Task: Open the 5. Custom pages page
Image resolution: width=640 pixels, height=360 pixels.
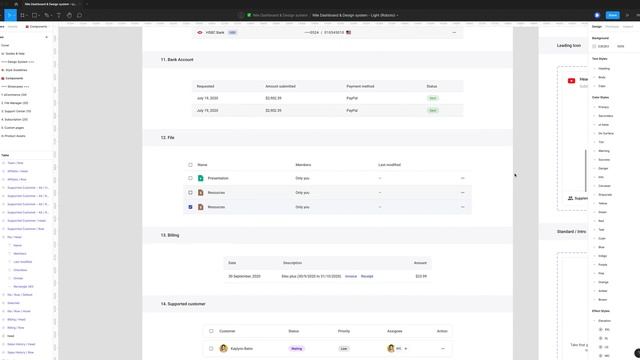Action: point(13,128)
